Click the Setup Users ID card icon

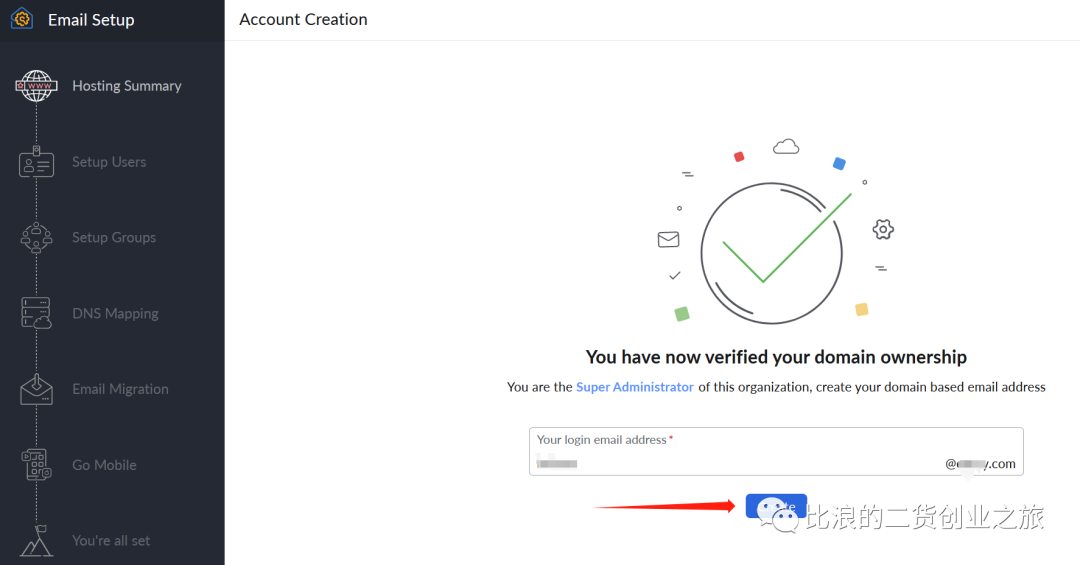[37, 162]
